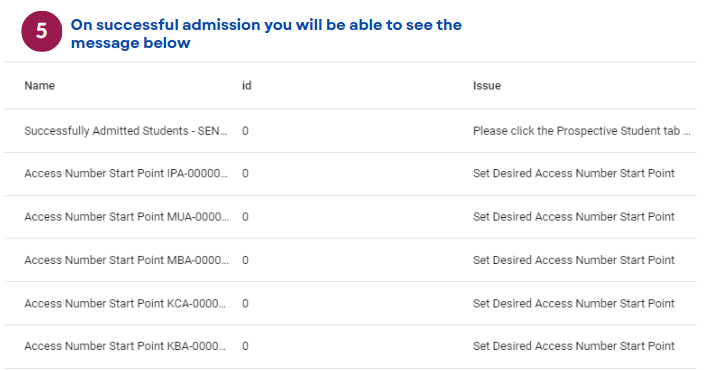
Task: Click the step 5 circle badge
Action: (42, 32)
